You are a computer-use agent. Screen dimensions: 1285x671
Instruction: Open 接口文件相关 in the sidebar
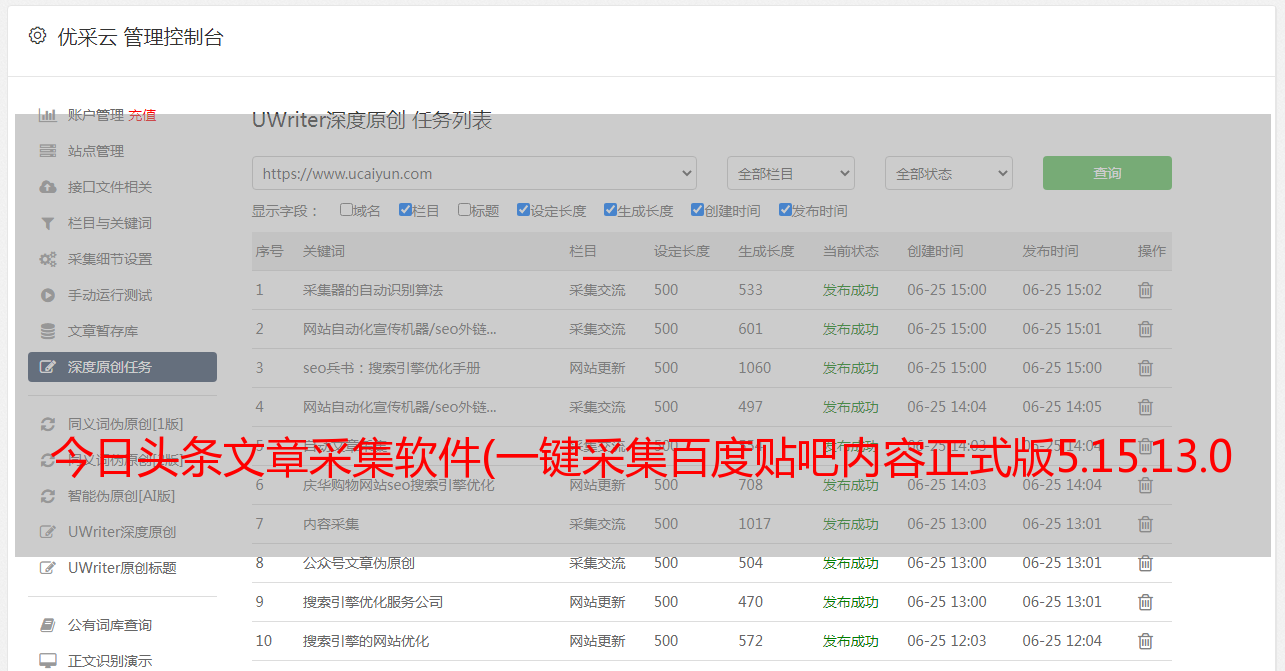(110, 187)
